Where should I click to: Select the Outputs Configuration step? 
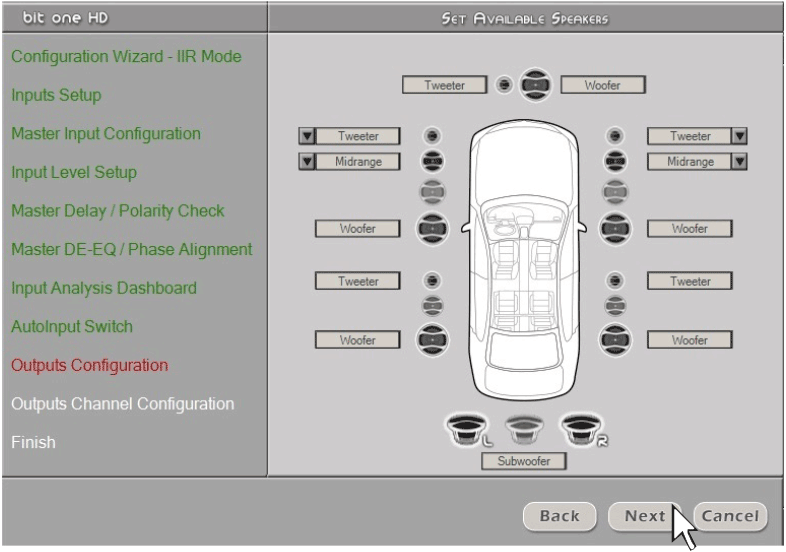point(89,365)
